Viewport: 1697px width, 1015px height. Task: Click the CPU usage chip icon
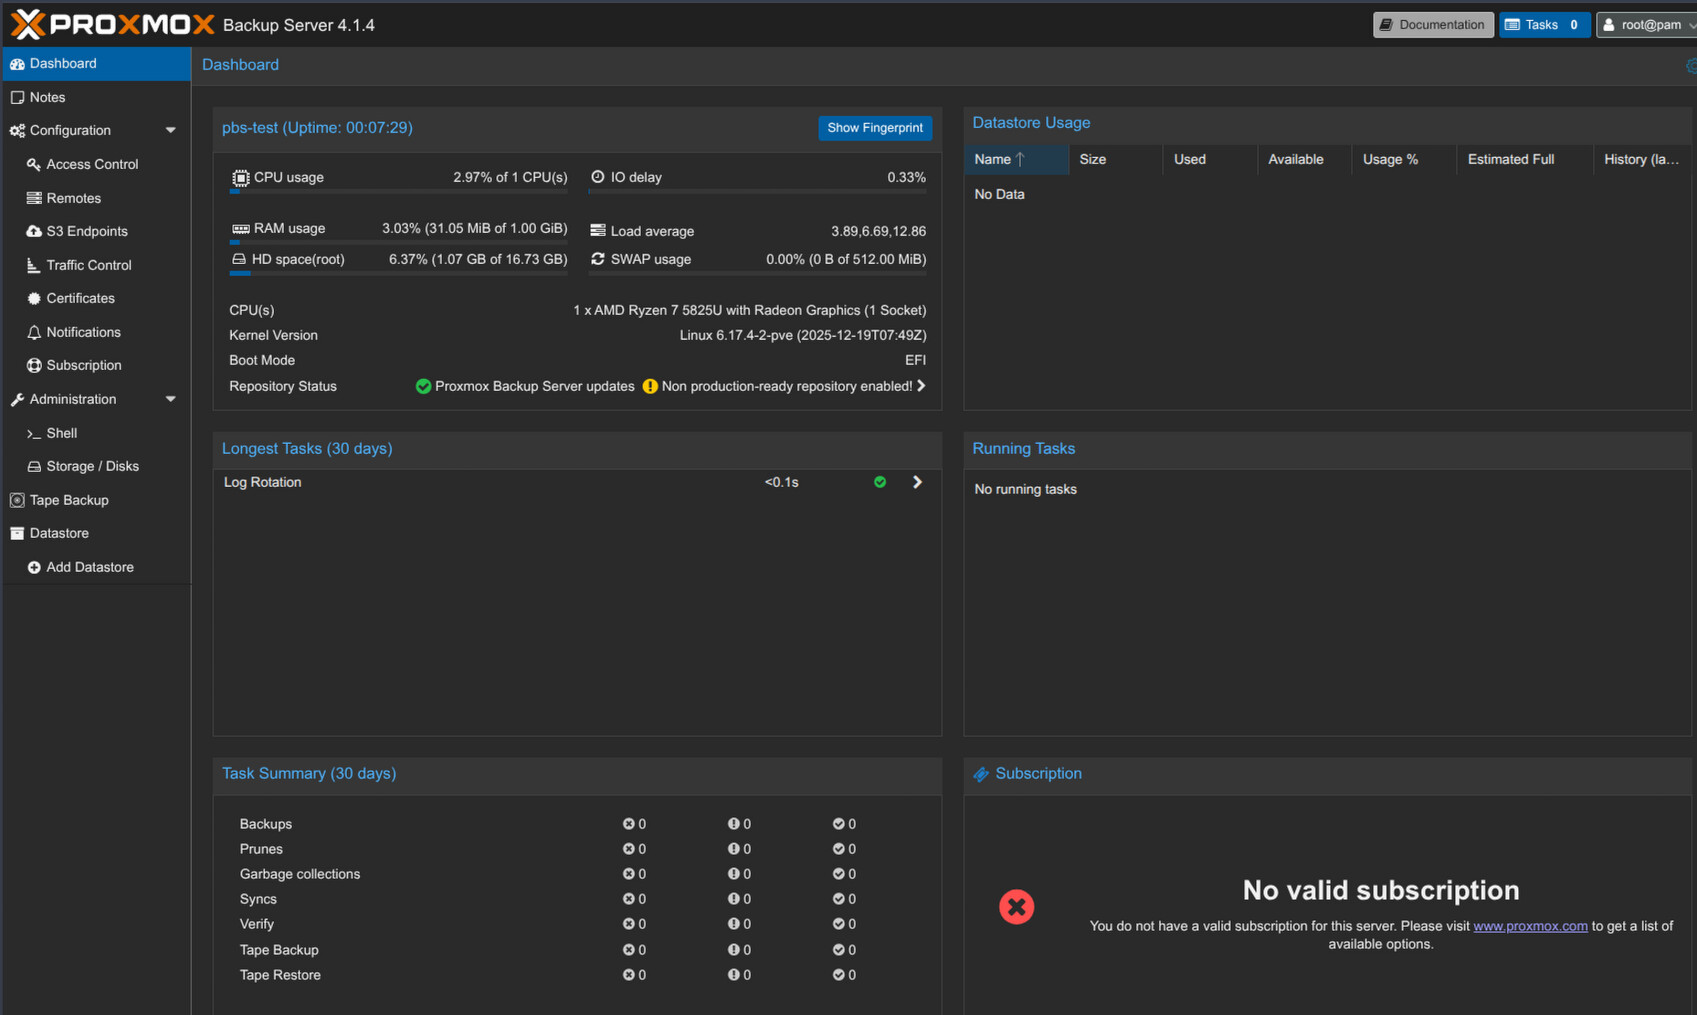(x=240, y=178)
